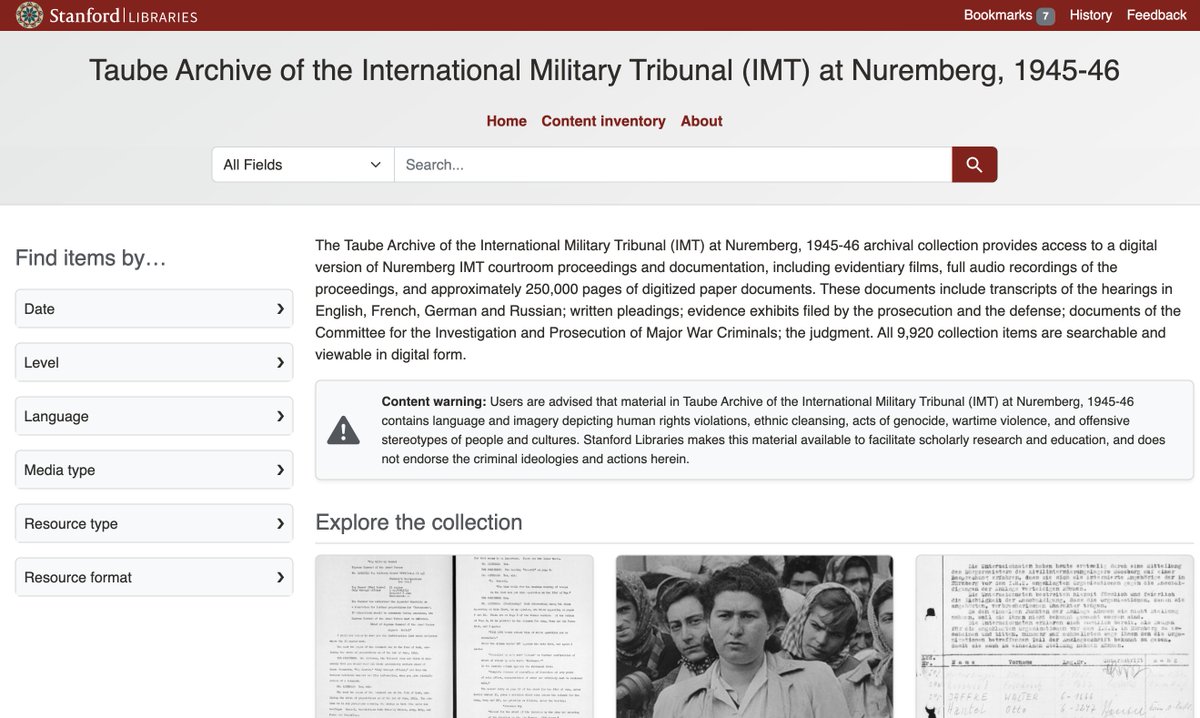Viewport: 1200px width, 718px height.
Task: Click the bookmarks count badge showing 7
Action: tap(1046, 16)
